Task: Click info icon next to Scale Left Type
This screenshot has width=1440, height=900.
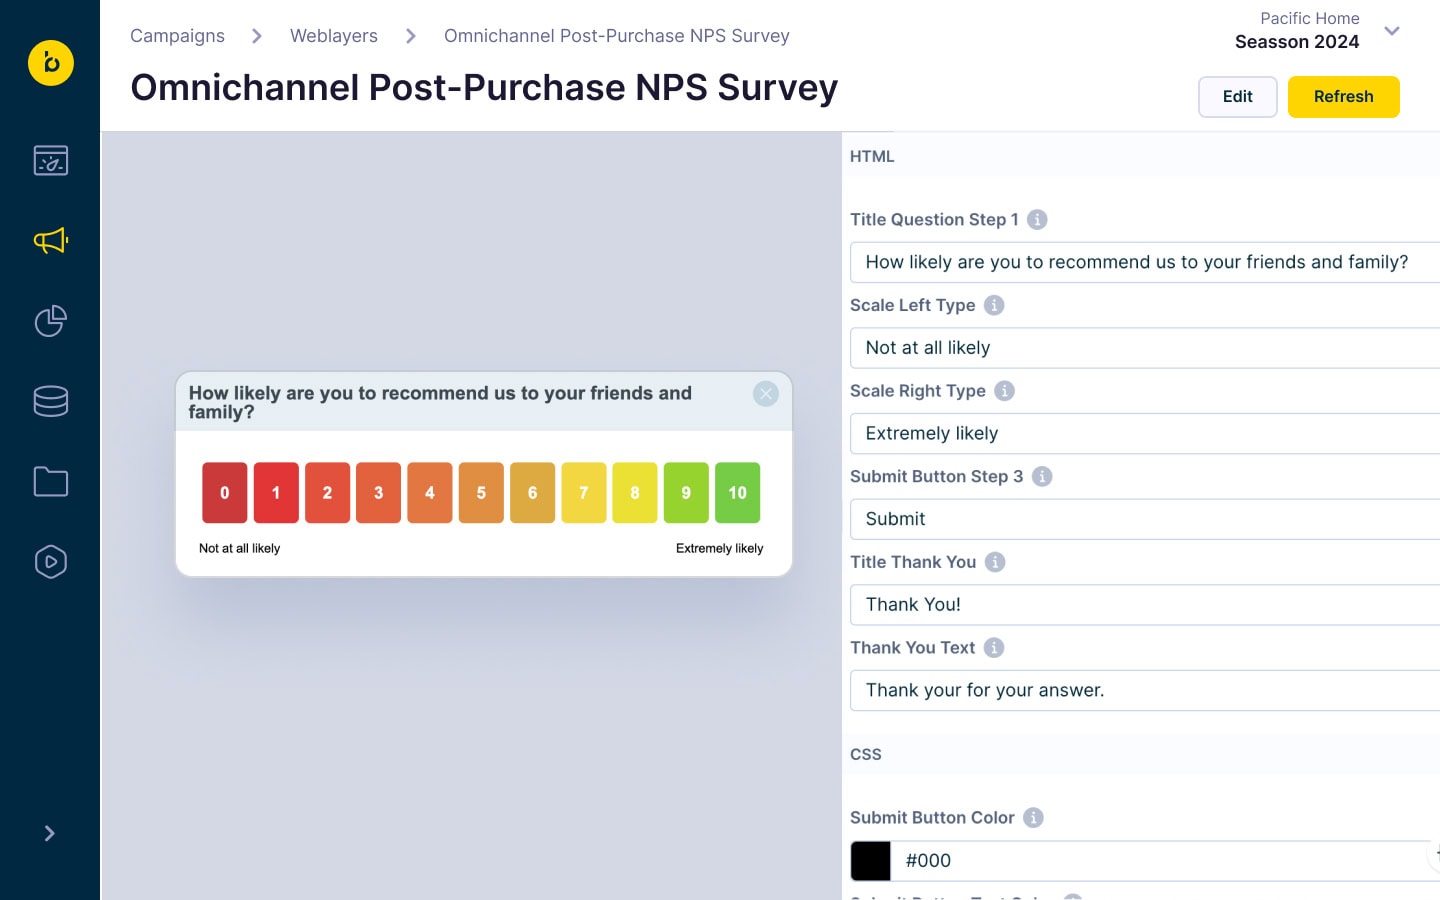Action: click(994, 305)
